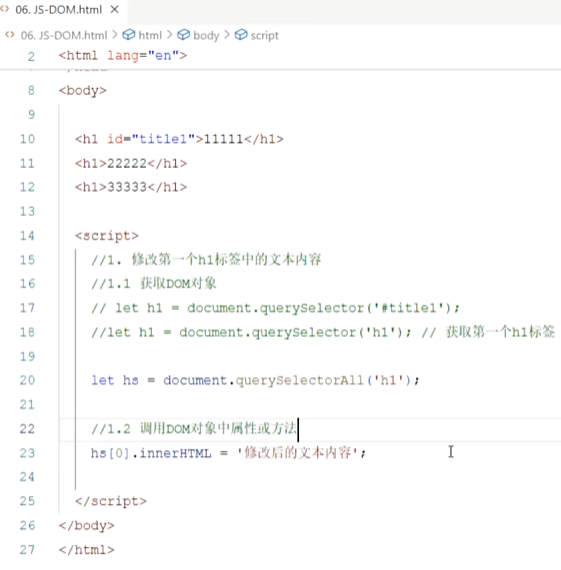Click the 33333 h1 line
561x570 pixels.
pos(131,187)
